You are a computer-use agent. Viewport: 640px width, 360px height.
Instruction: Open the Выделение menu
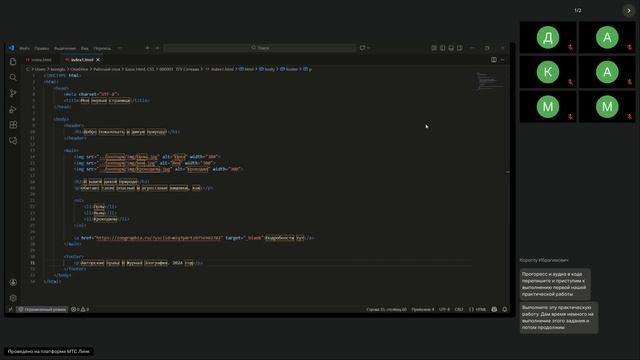[65, 48]
